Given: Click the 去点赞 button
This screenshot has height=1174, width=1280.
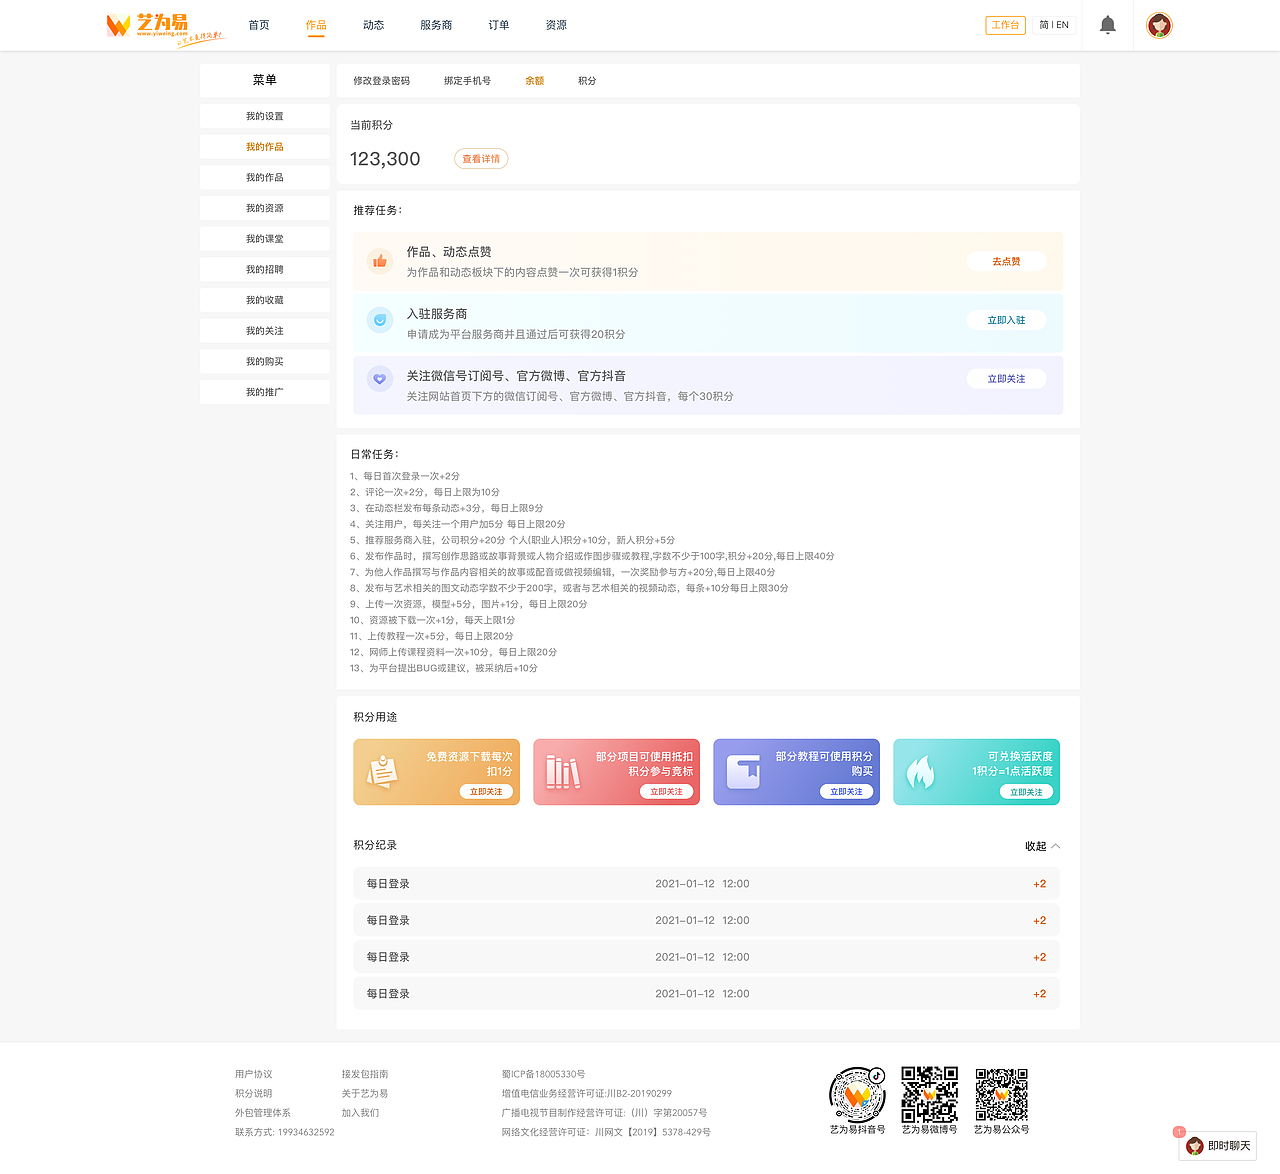Looking at the screenshot, I should pyautogui.click(x=1006, y=262).
